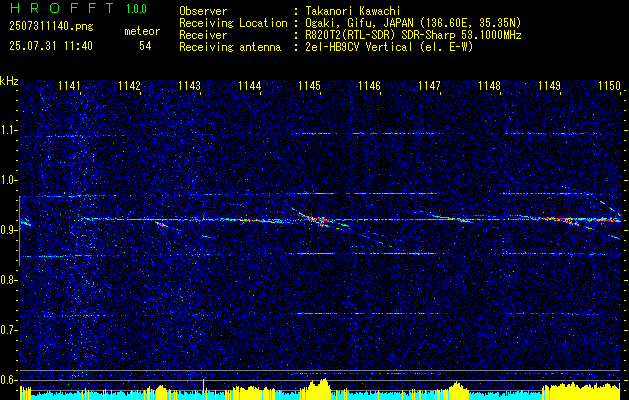Viewport: 629px width, 400px height.
Task: Click the date stamp 25.07.31 11:40
Action: point(51,46)
